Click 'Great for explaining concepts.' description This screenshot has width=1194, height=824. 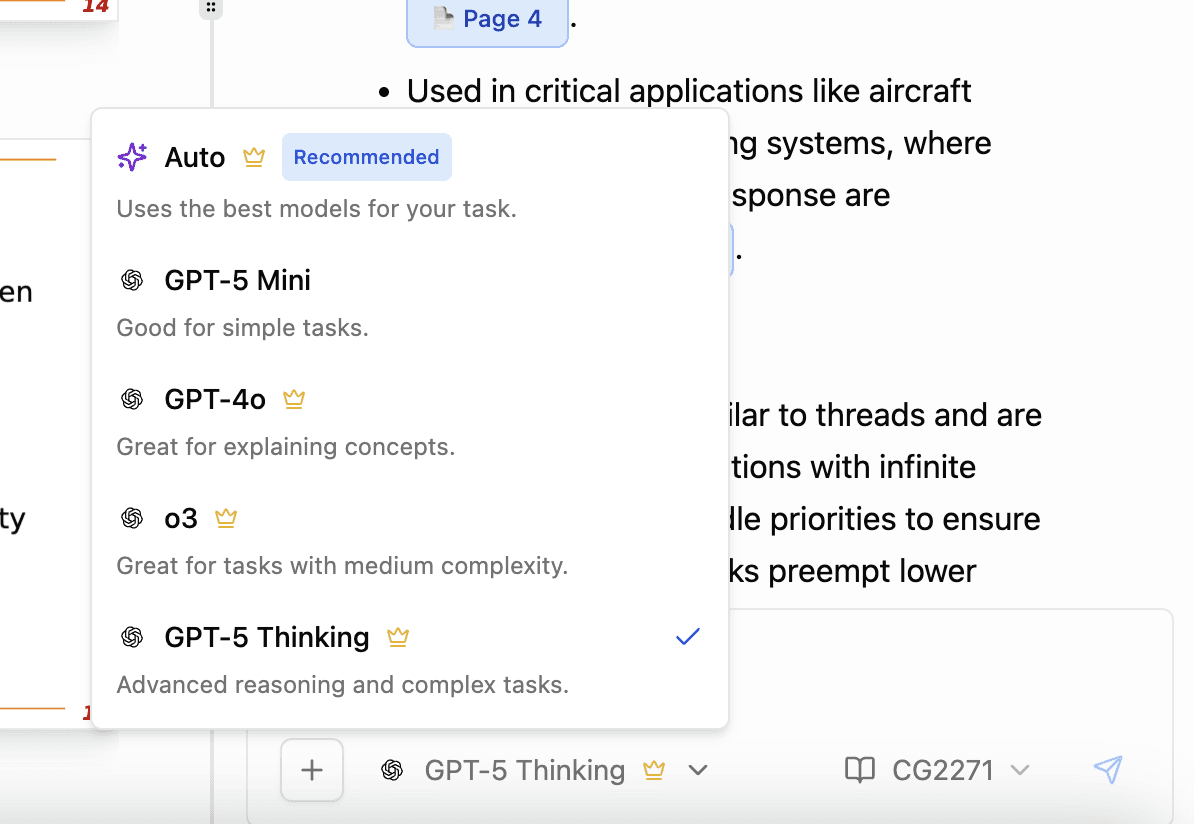tap(286, 446)
